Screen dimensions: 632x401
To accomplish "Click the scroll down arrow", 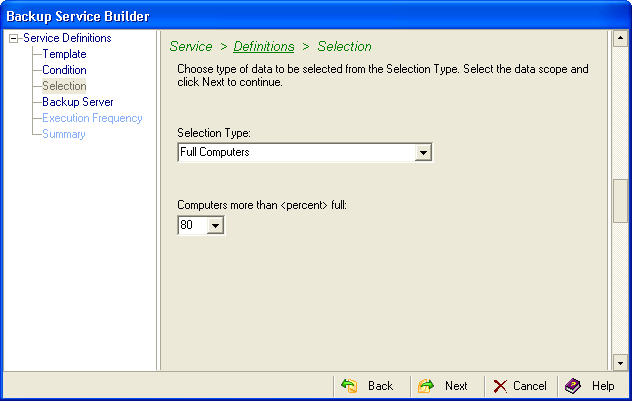I will pyautogui.click(x=620, y=363).
